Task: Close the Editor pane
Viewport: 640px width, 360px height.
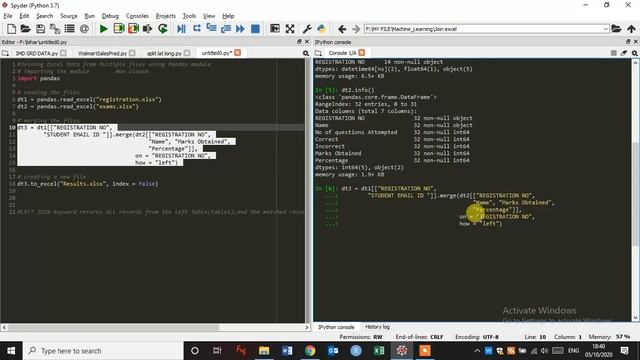Action: coord(307,42)
